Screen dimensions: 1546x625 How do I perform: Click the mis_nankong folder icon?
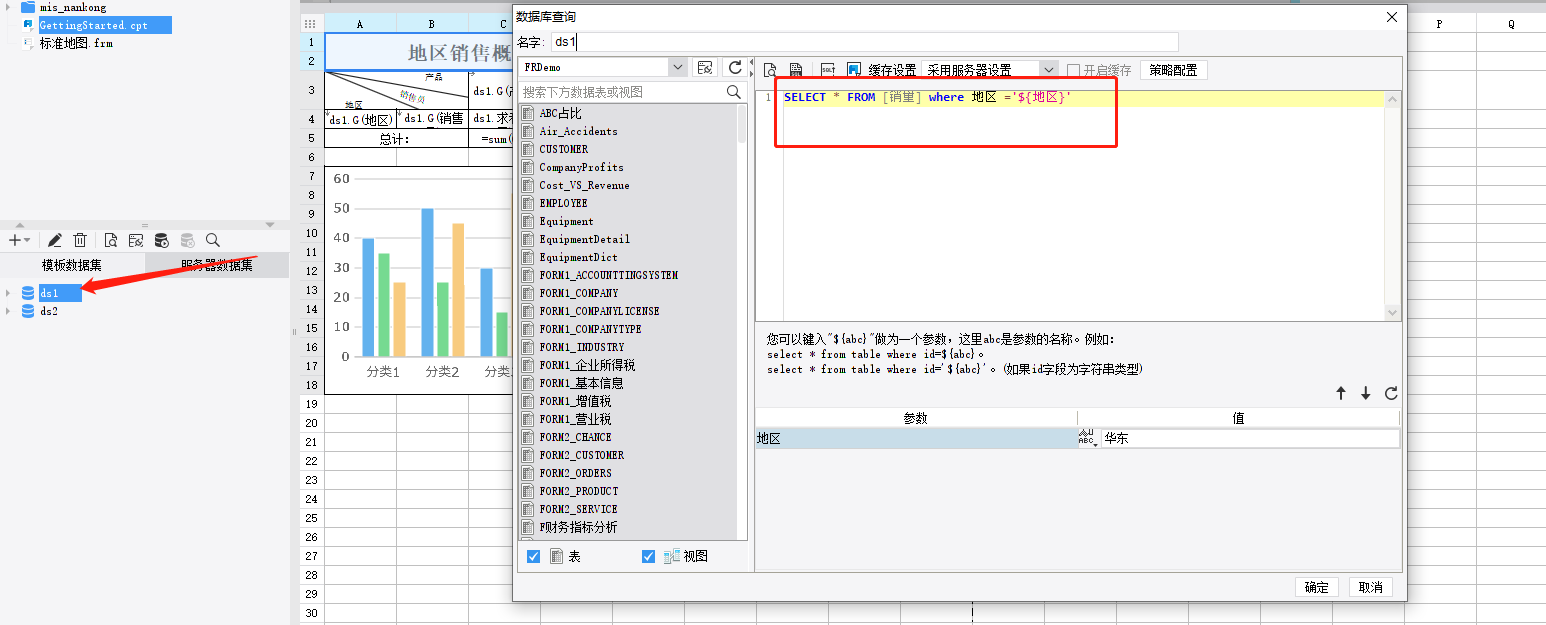[x=28, y=7]
